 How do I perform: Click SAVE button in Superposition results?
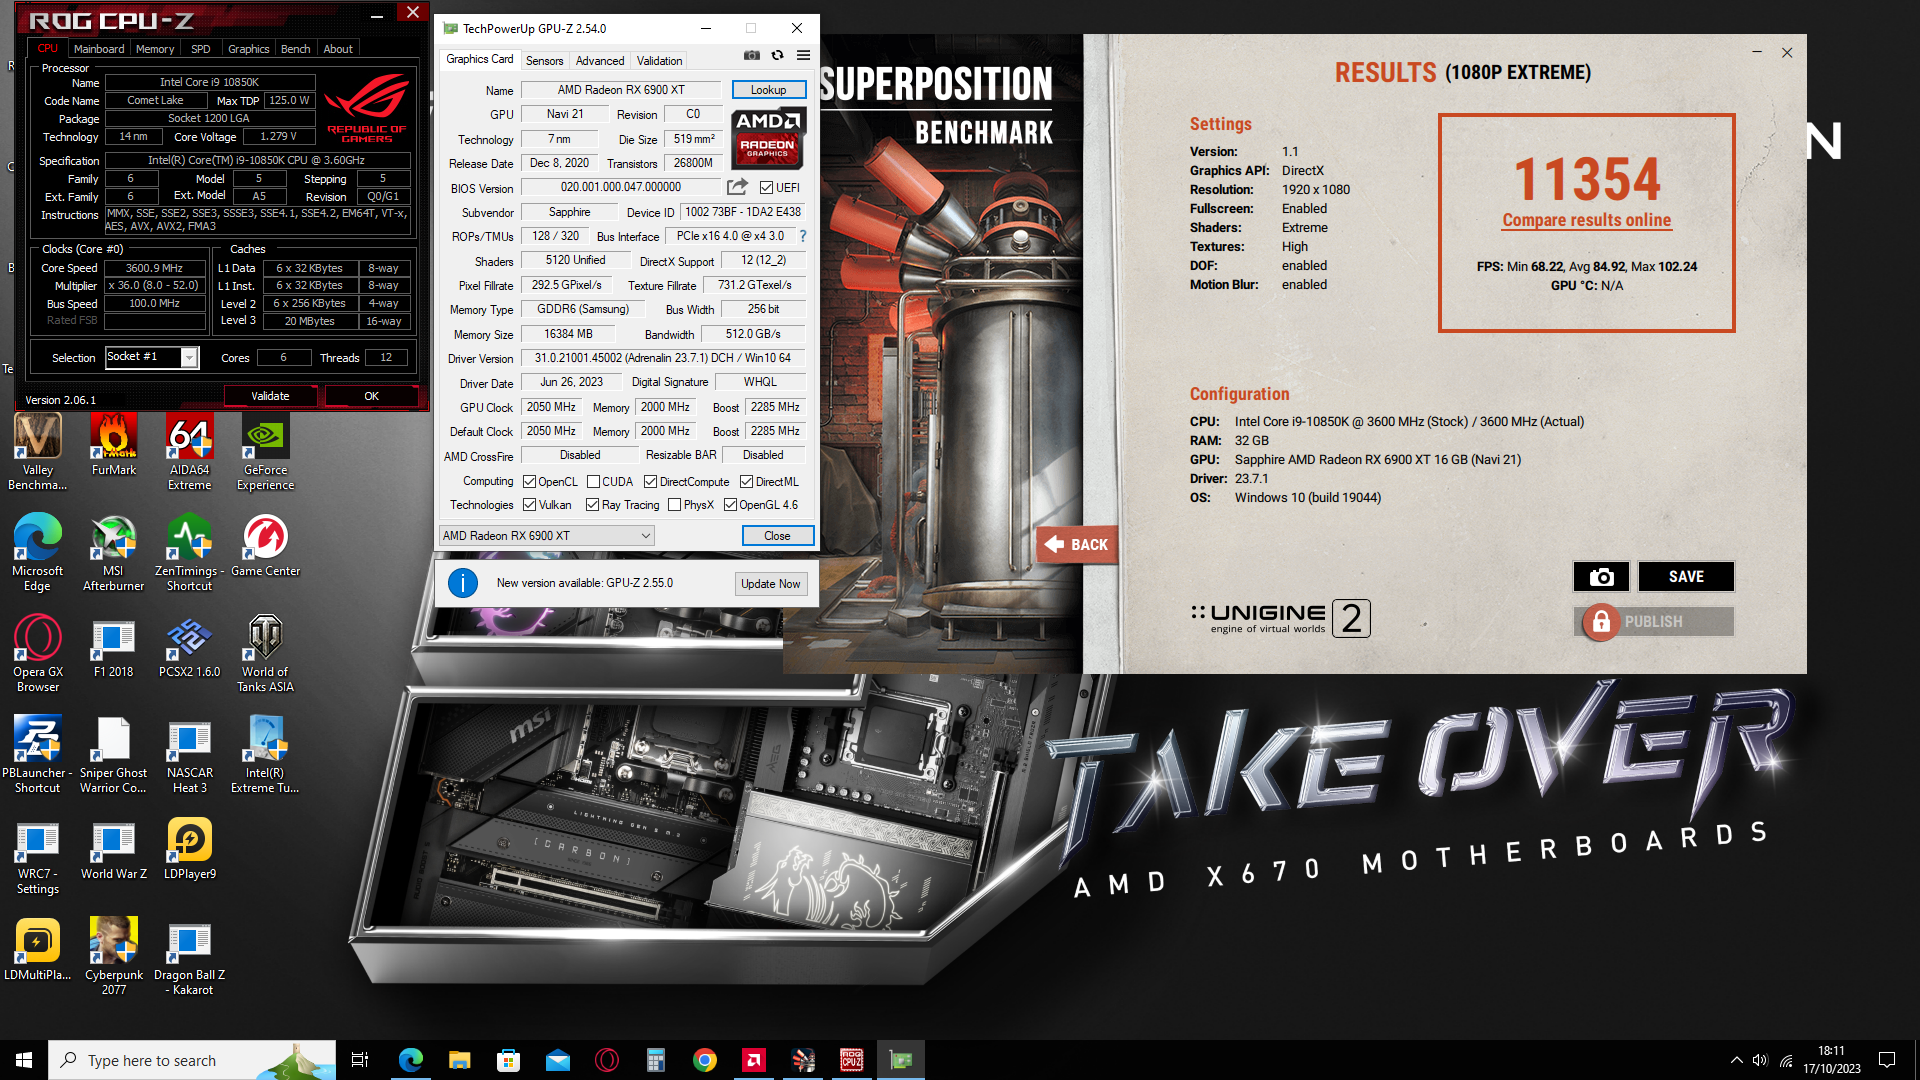pyautogui.click(x=1686, y=577)
